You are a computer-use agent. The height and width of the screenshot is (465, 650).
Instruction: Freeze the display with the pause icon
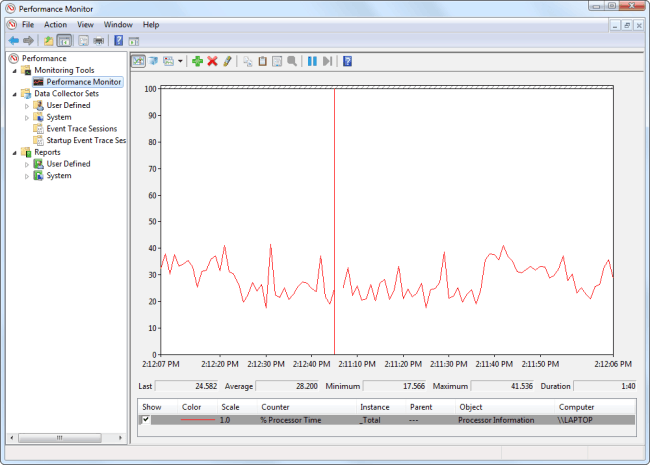click(x=312, y=61)
